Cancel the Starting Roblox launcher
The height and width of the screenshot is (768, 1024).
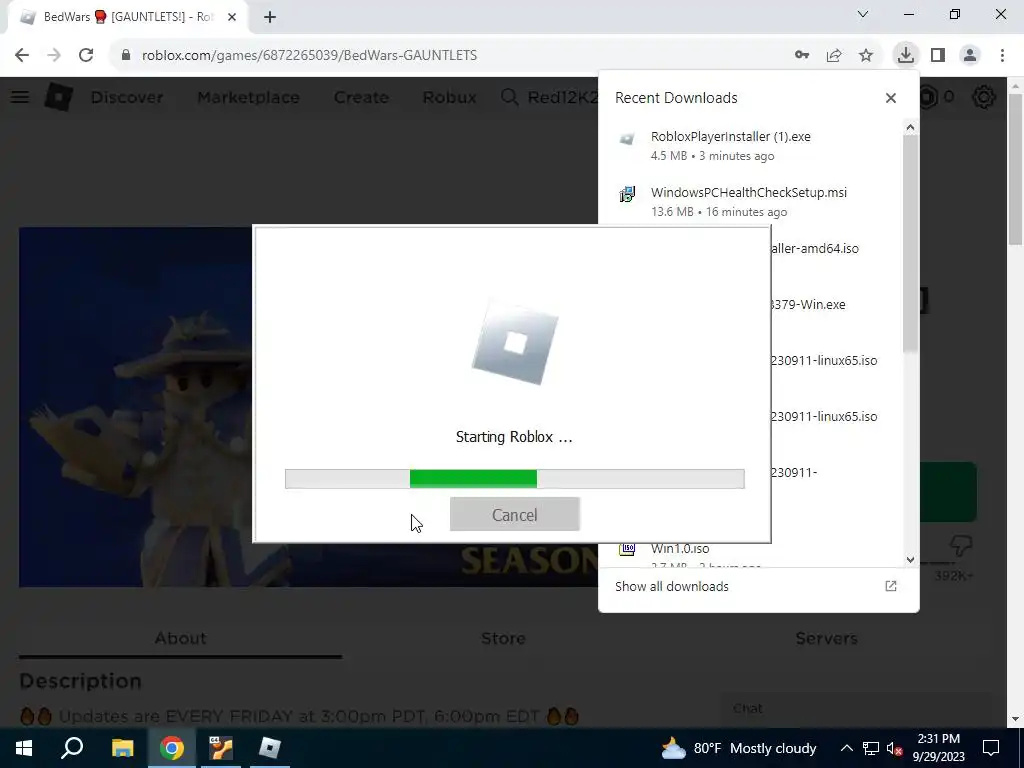(x=515, y=515)
